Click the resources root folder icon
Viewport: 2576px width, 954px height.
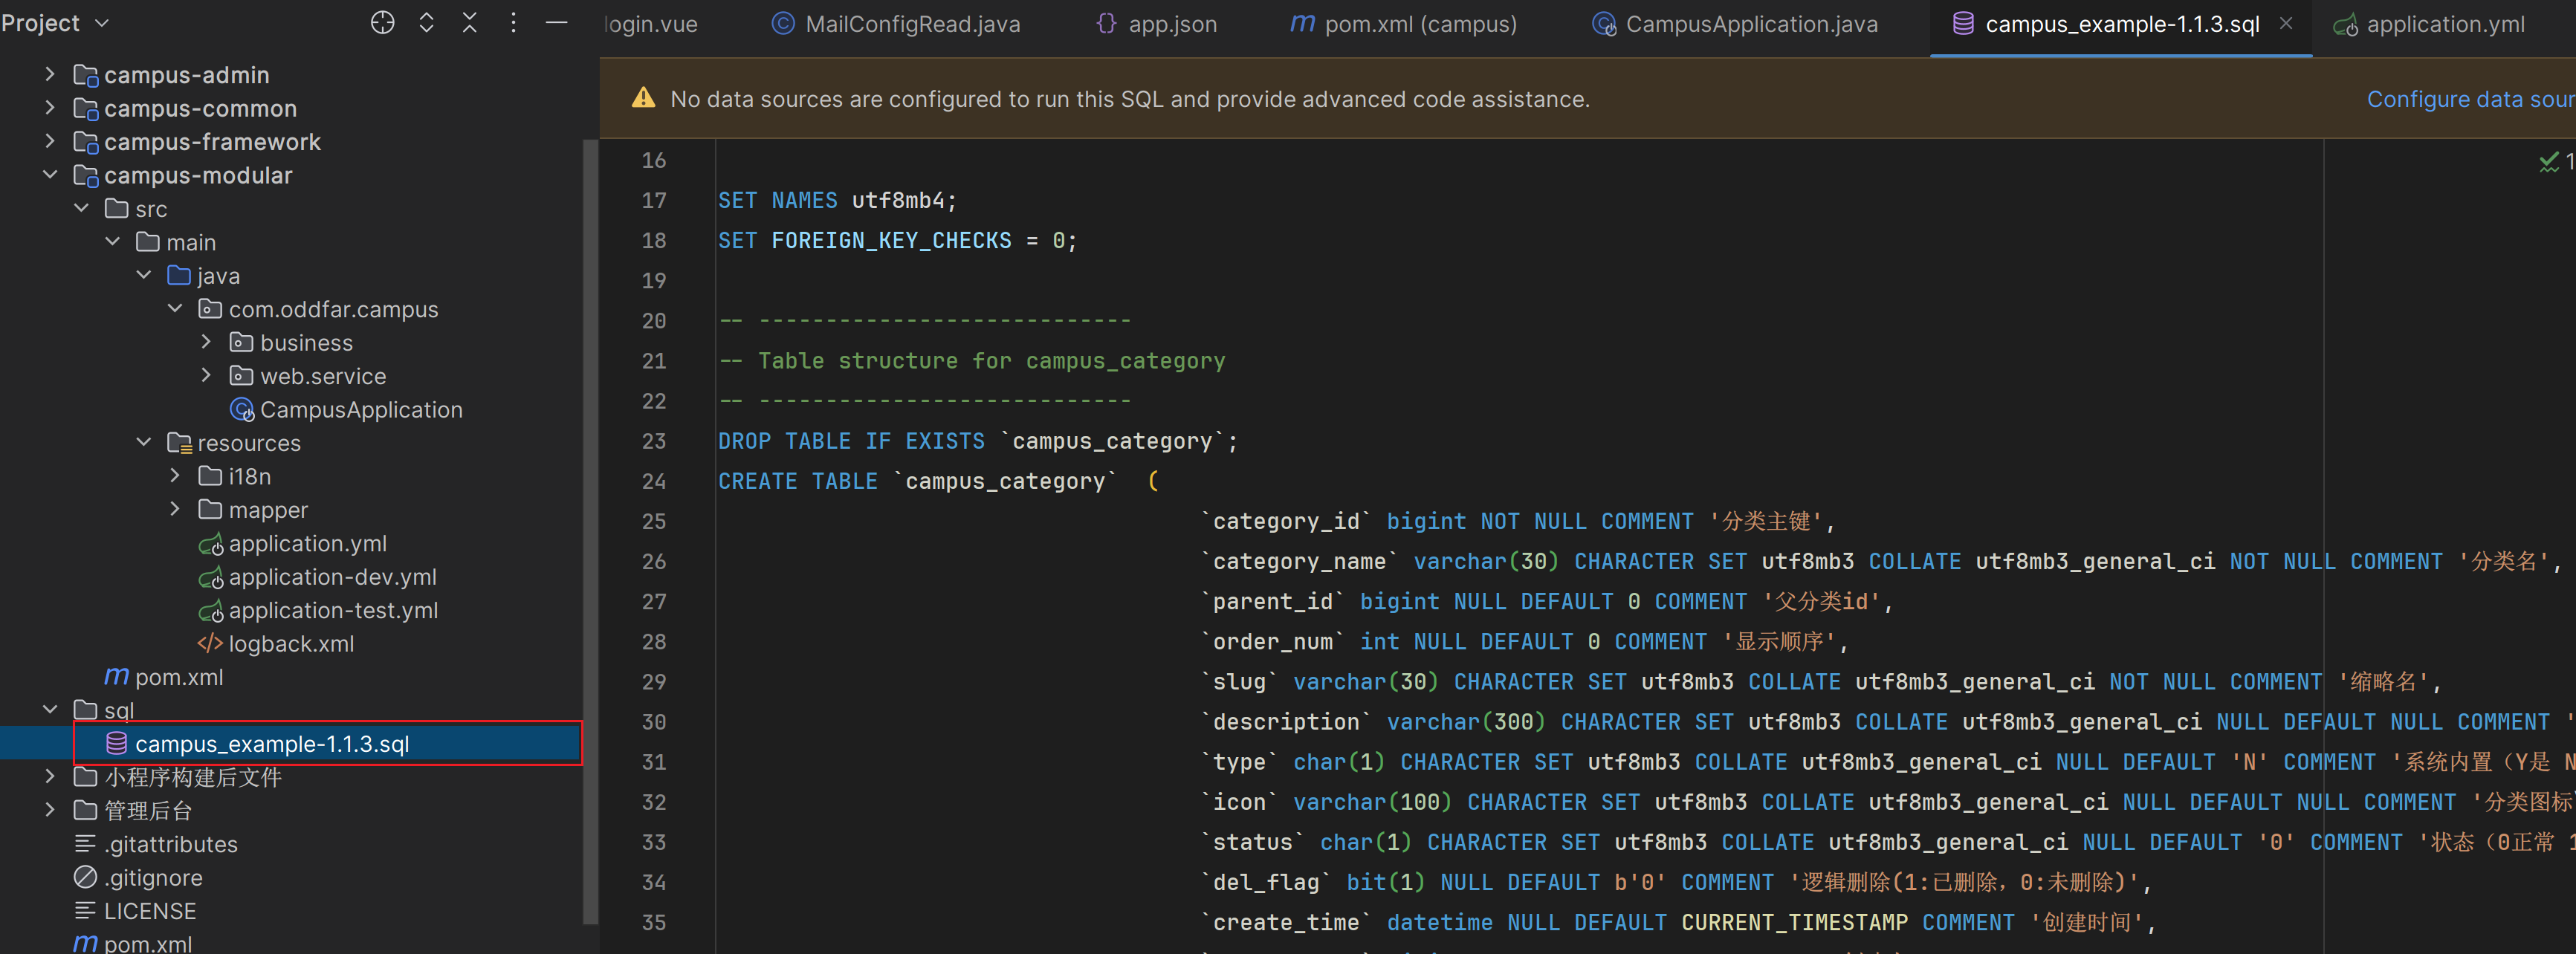pos(179,443)
